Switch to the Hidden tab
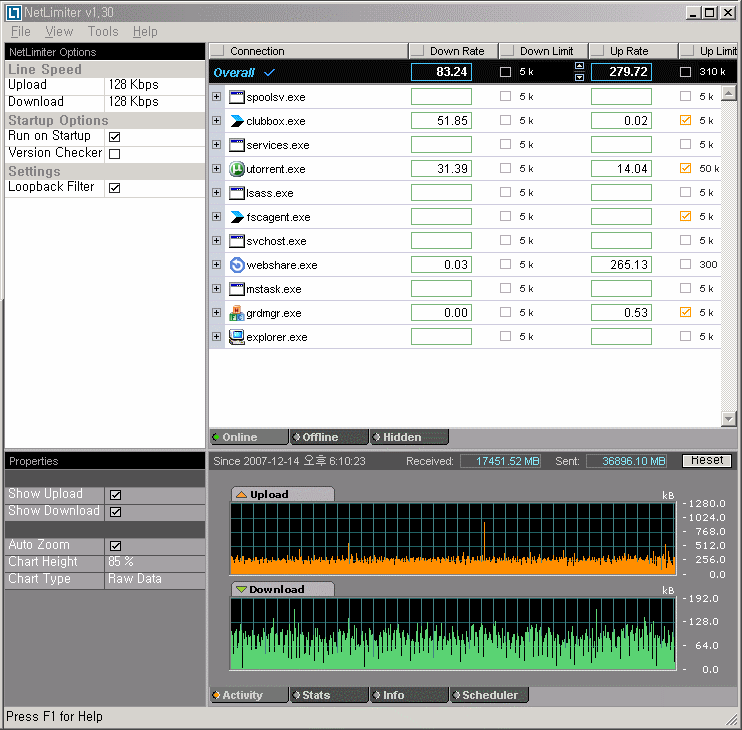Viewport: 742px width, 730px height. pos(409,437)
